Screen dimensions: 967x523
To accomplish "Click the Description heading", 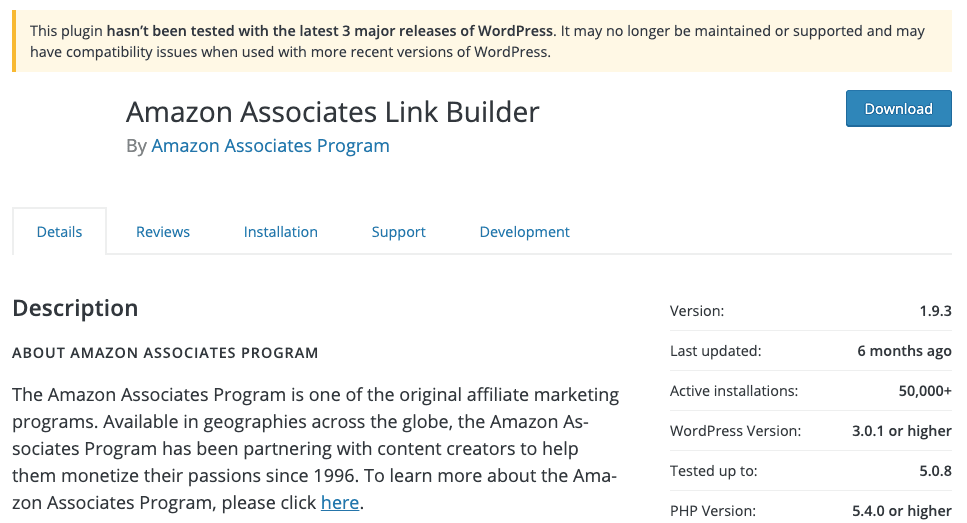I will pyautogui.click(x=75, y=308).
